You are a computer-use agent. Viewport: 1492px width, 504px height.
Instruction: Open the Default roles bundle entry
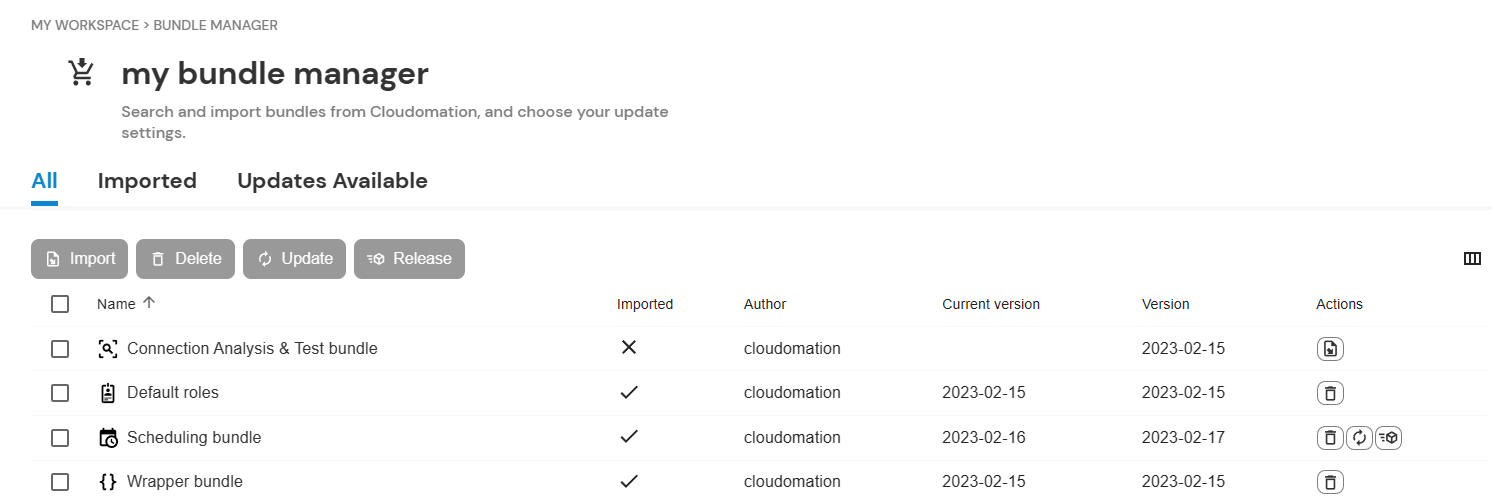tap(173, 393)
